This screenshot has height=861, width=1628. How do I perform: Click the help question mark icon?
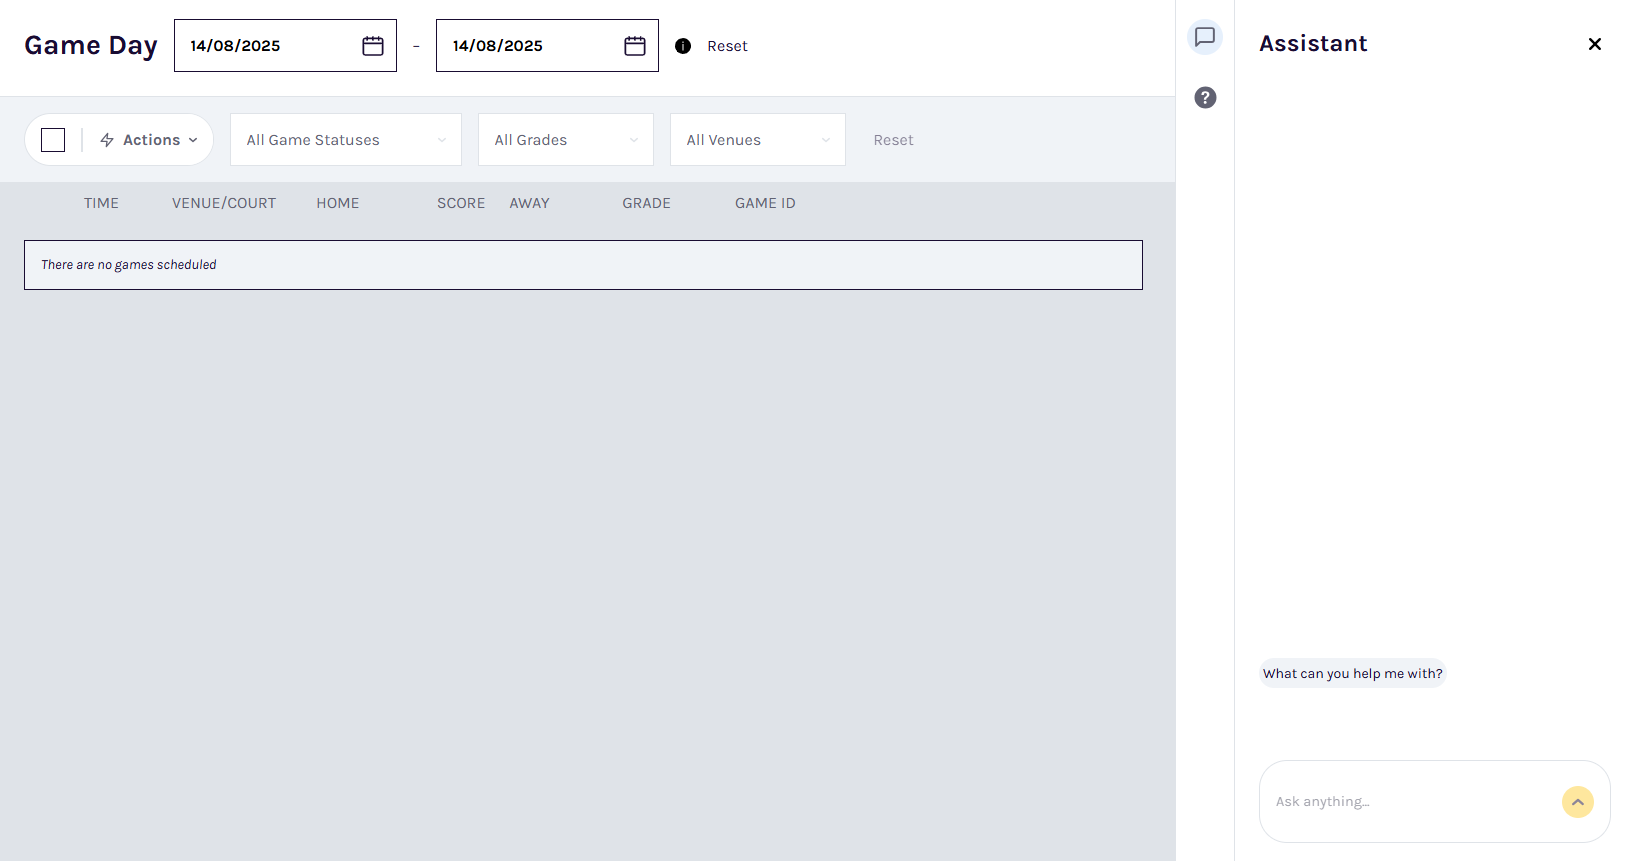[1205, 98]
